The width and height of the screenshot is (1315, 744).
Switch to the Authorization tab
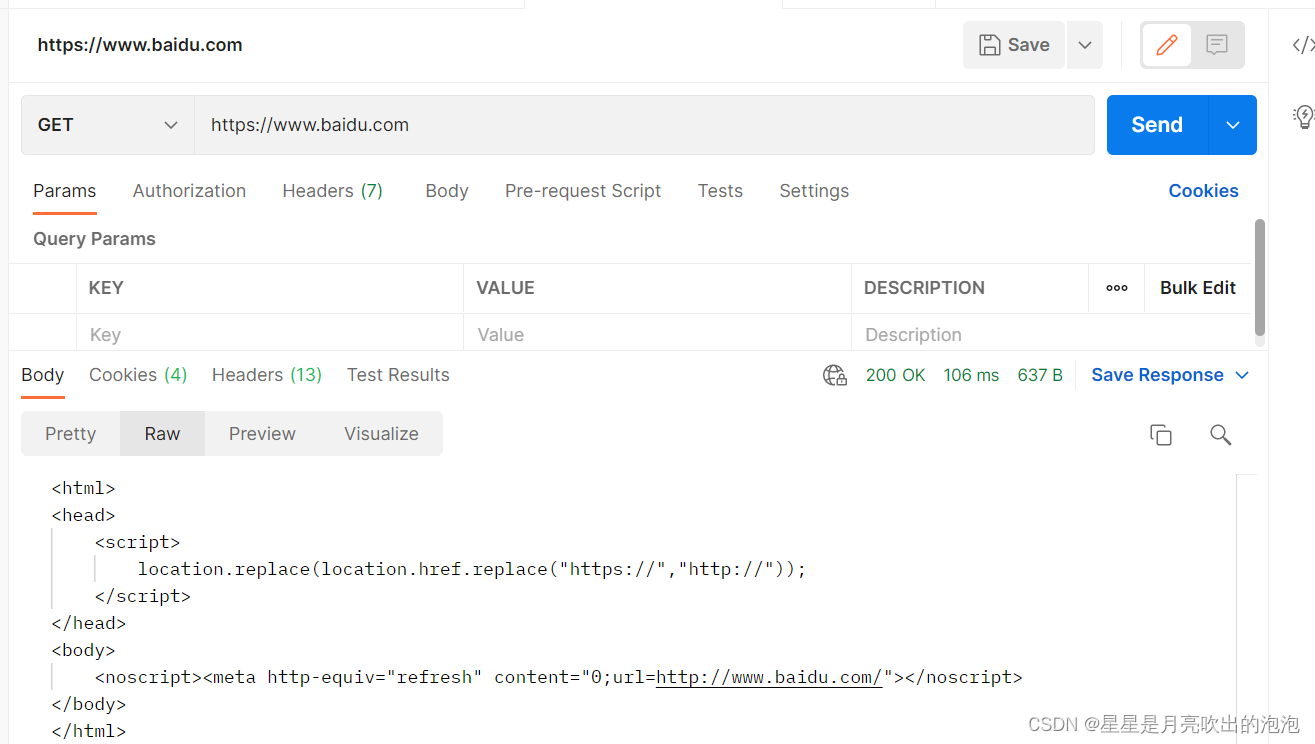189,191
